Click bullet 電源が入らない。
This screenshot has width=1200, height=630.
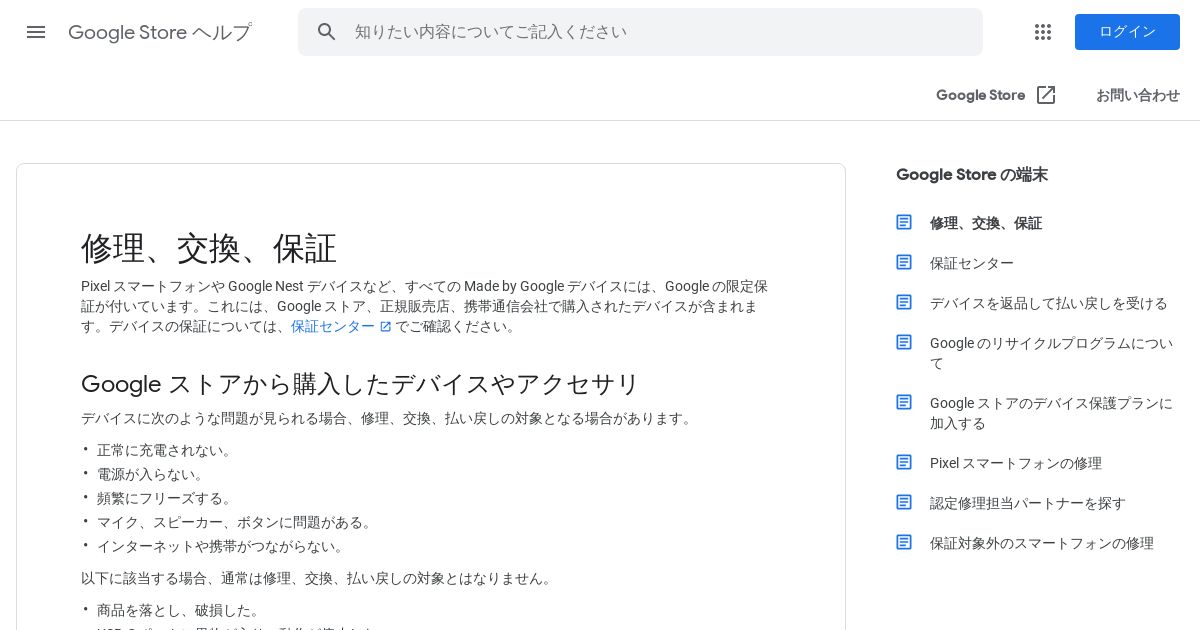151,475
